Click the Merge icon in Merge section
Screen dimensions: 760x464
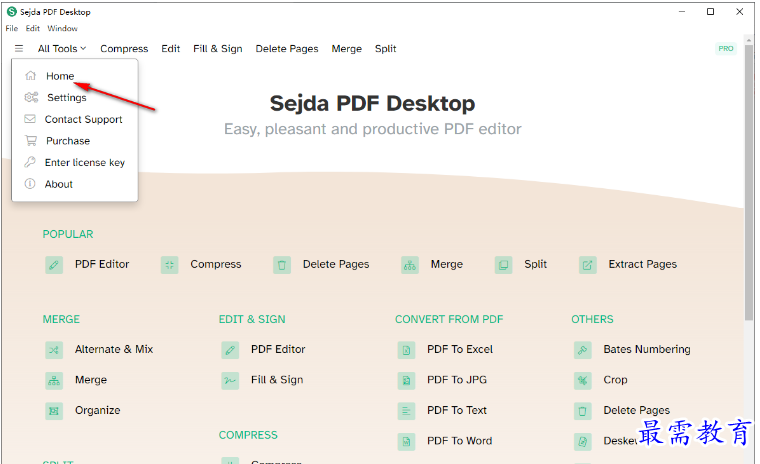click(x=54, y=381)
